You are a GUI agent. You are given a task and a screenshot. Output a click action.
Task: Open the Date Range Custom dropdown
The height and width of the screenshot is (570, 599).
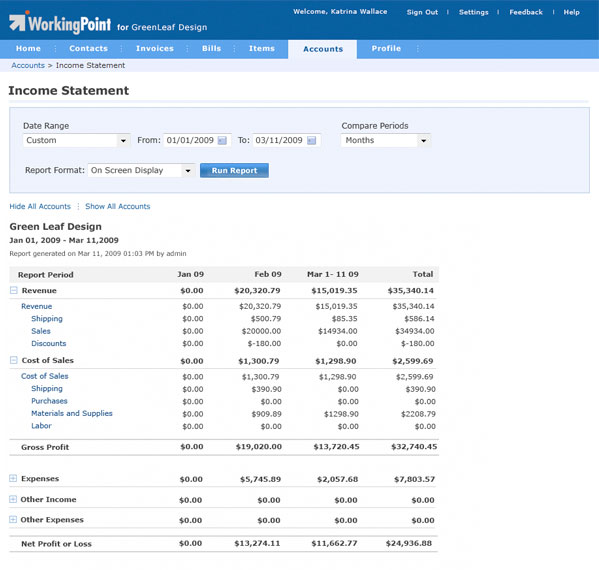tap(76, 140)
